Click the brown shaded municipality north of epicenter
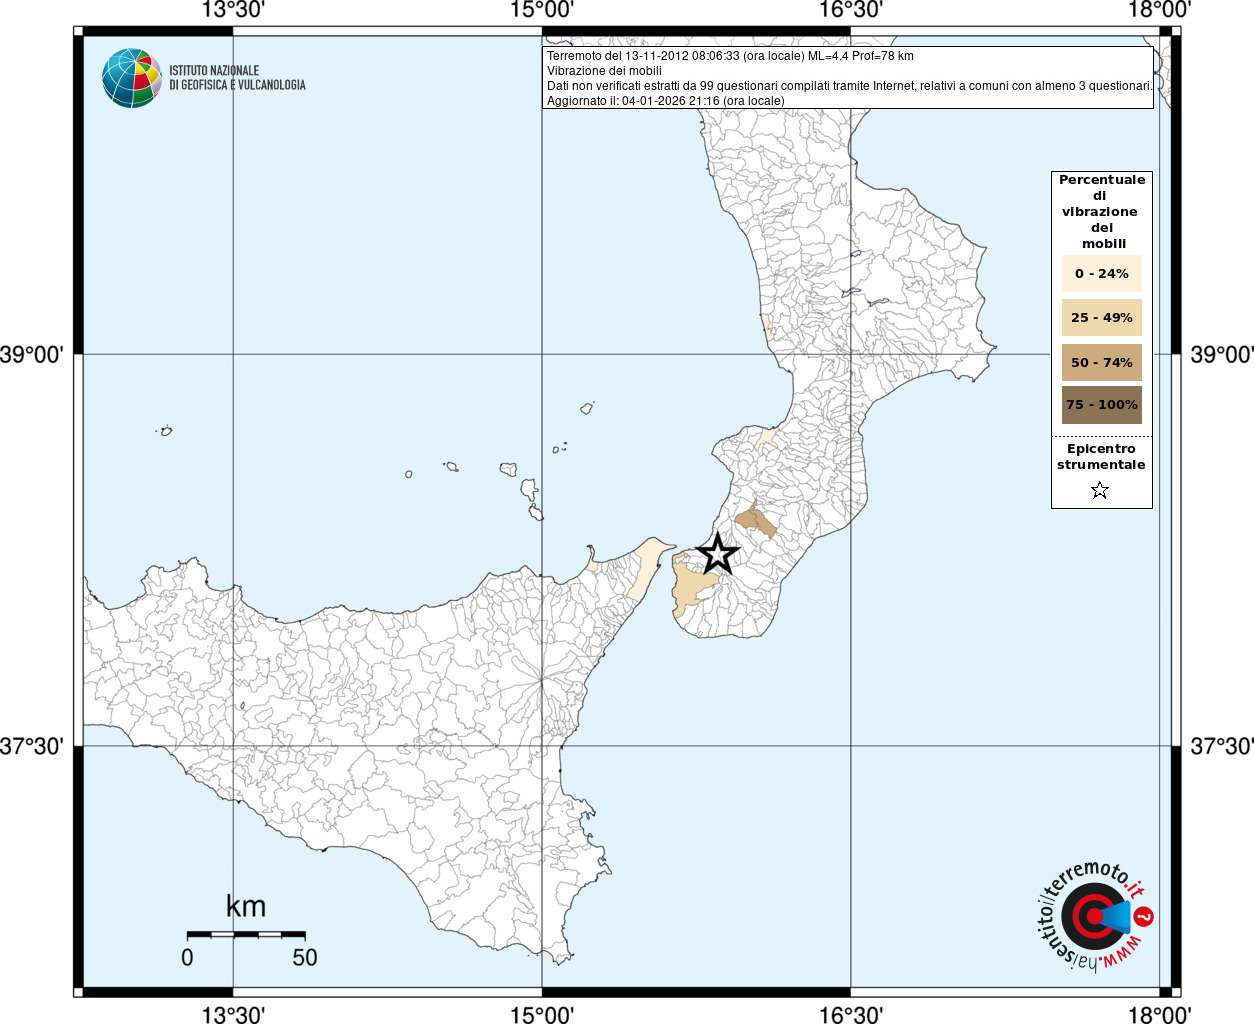1254x1024 pixels. click(x=755, y=521)
